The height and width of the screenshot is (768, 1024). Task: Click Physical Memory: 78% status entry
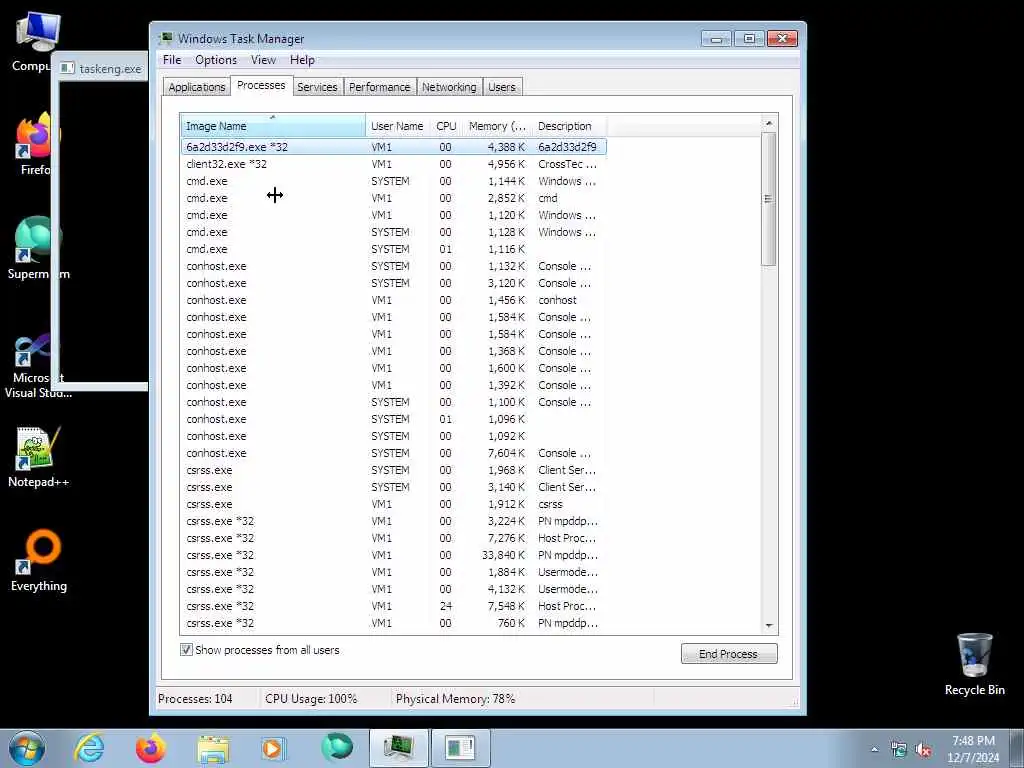455,698
